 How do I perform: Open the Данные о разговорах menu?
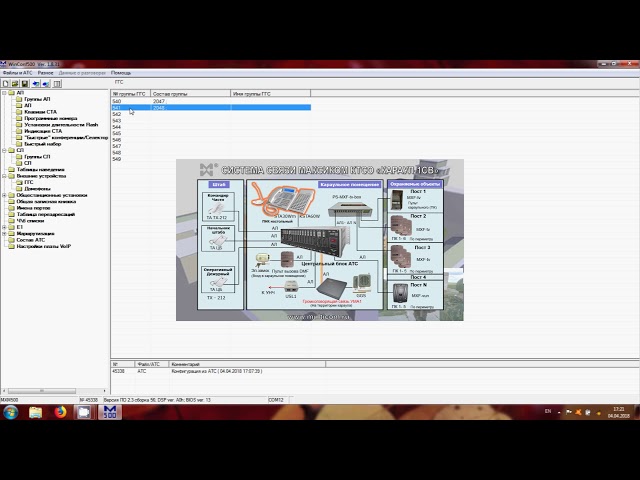click(x=82, y=73)
